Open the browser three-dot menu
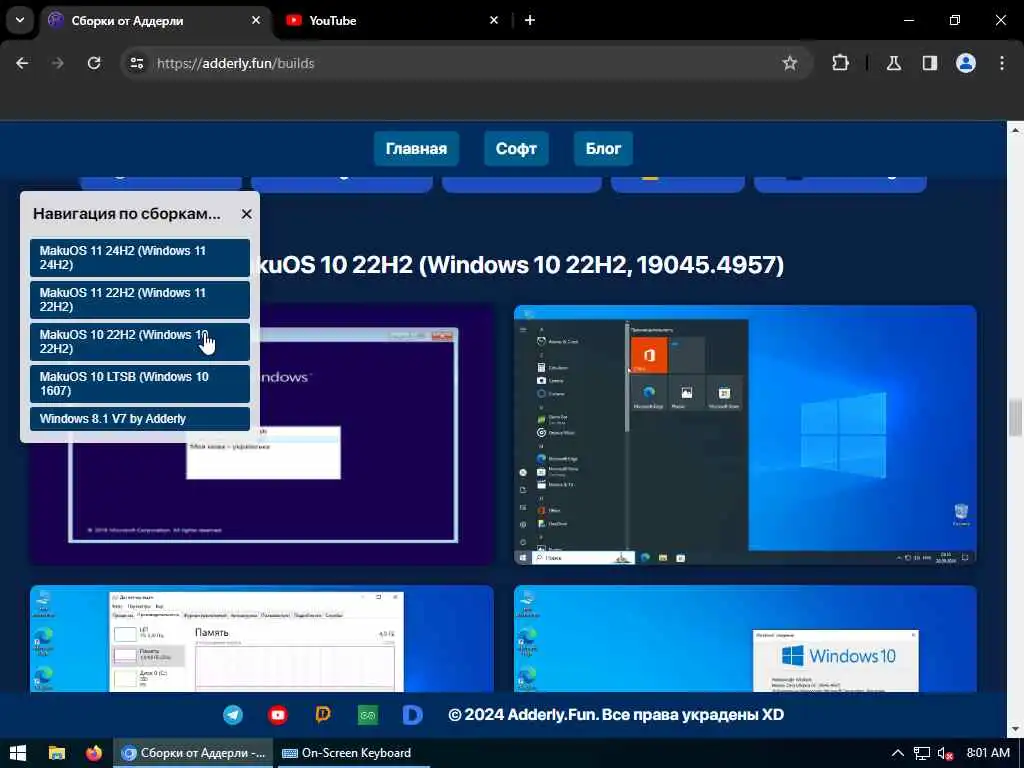Image resolution: width=1024 pixels, height=768 pixels. coord(1002,63)
